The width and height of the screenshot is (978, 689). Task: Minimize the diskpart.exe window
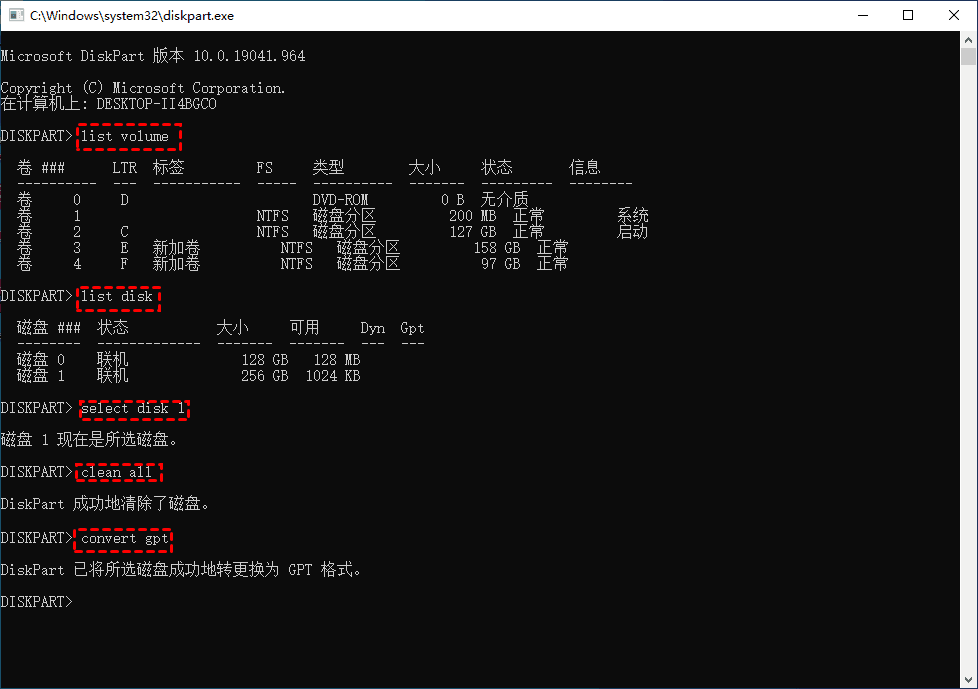click(863, 15)
